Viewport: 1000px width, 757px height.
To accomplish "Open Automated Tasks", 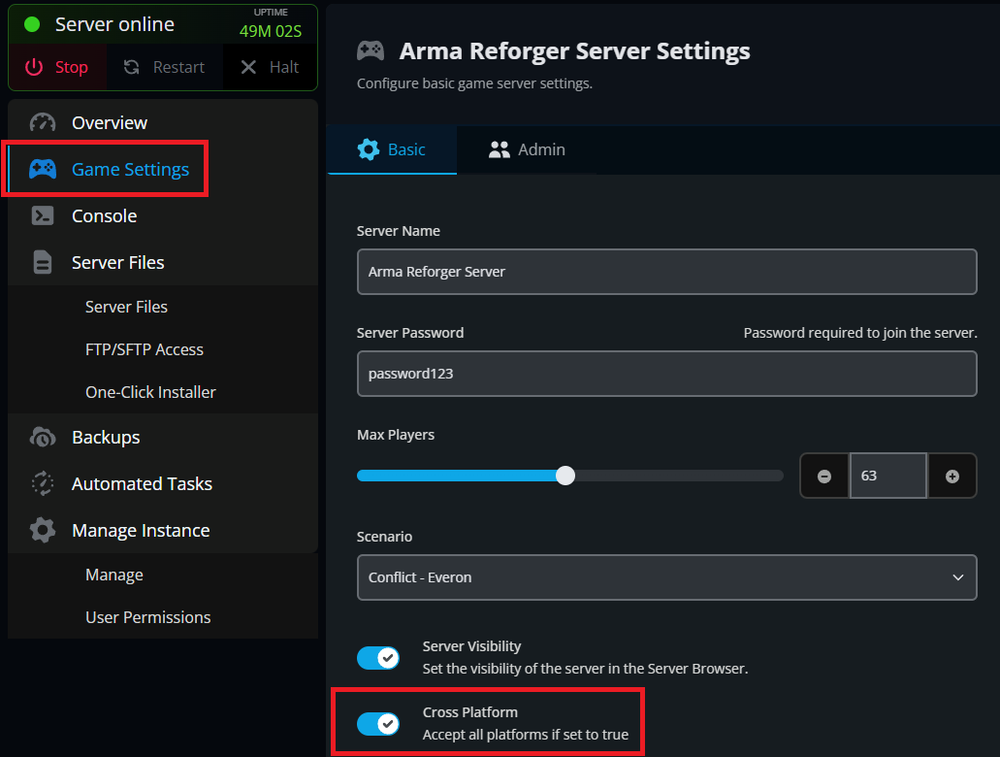I will (163, 483).
